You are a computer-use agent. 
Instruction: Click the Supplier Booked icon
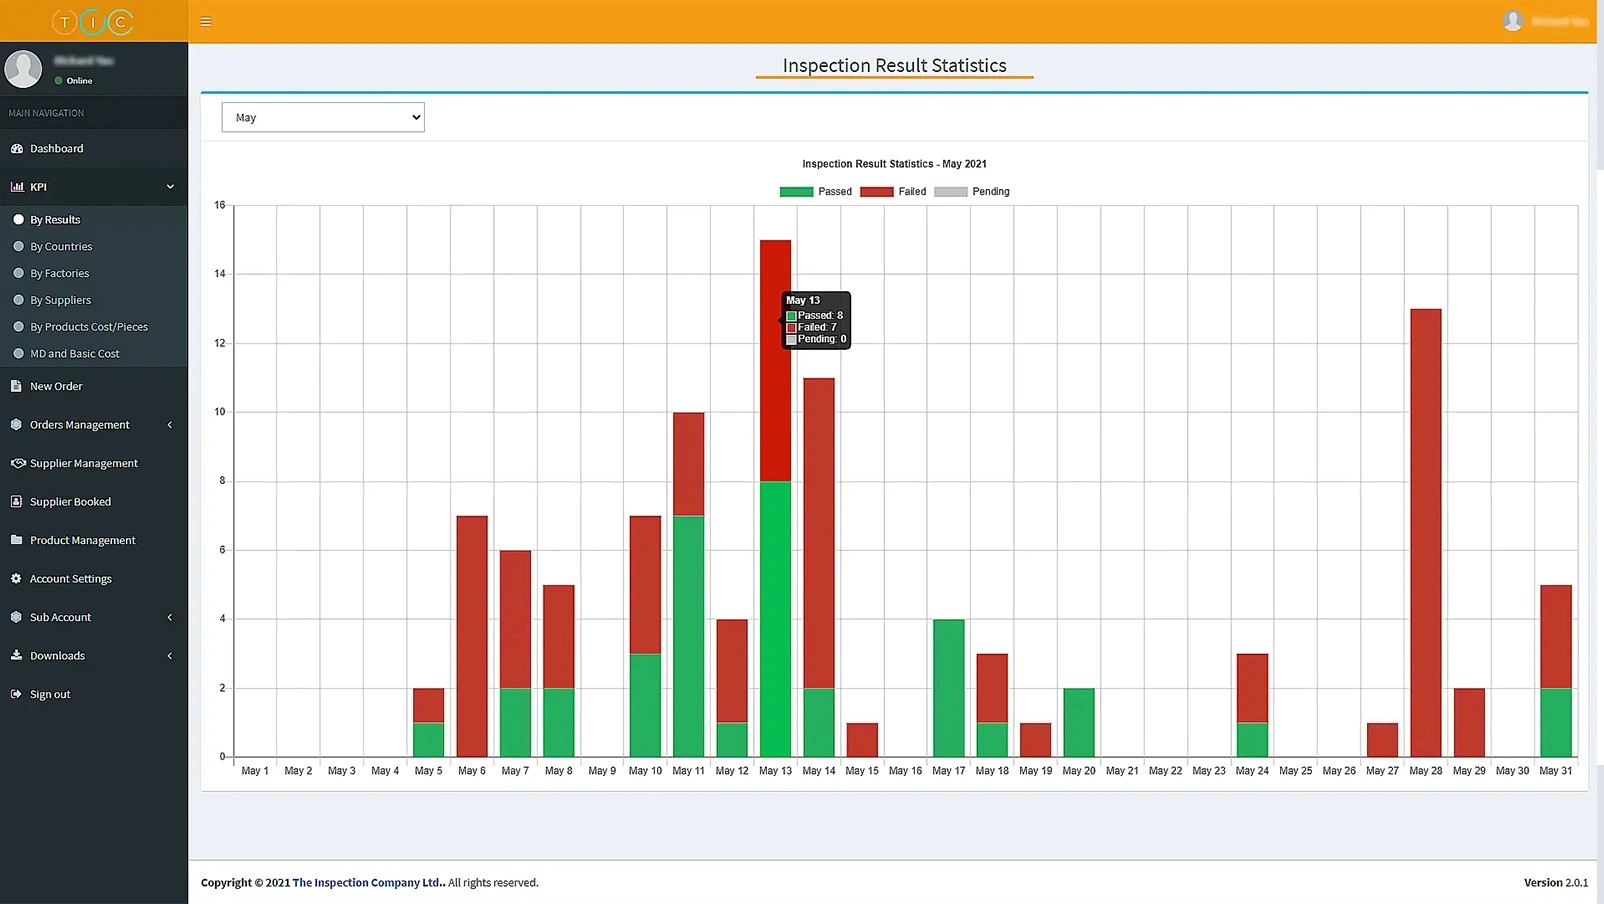[16, 501]
